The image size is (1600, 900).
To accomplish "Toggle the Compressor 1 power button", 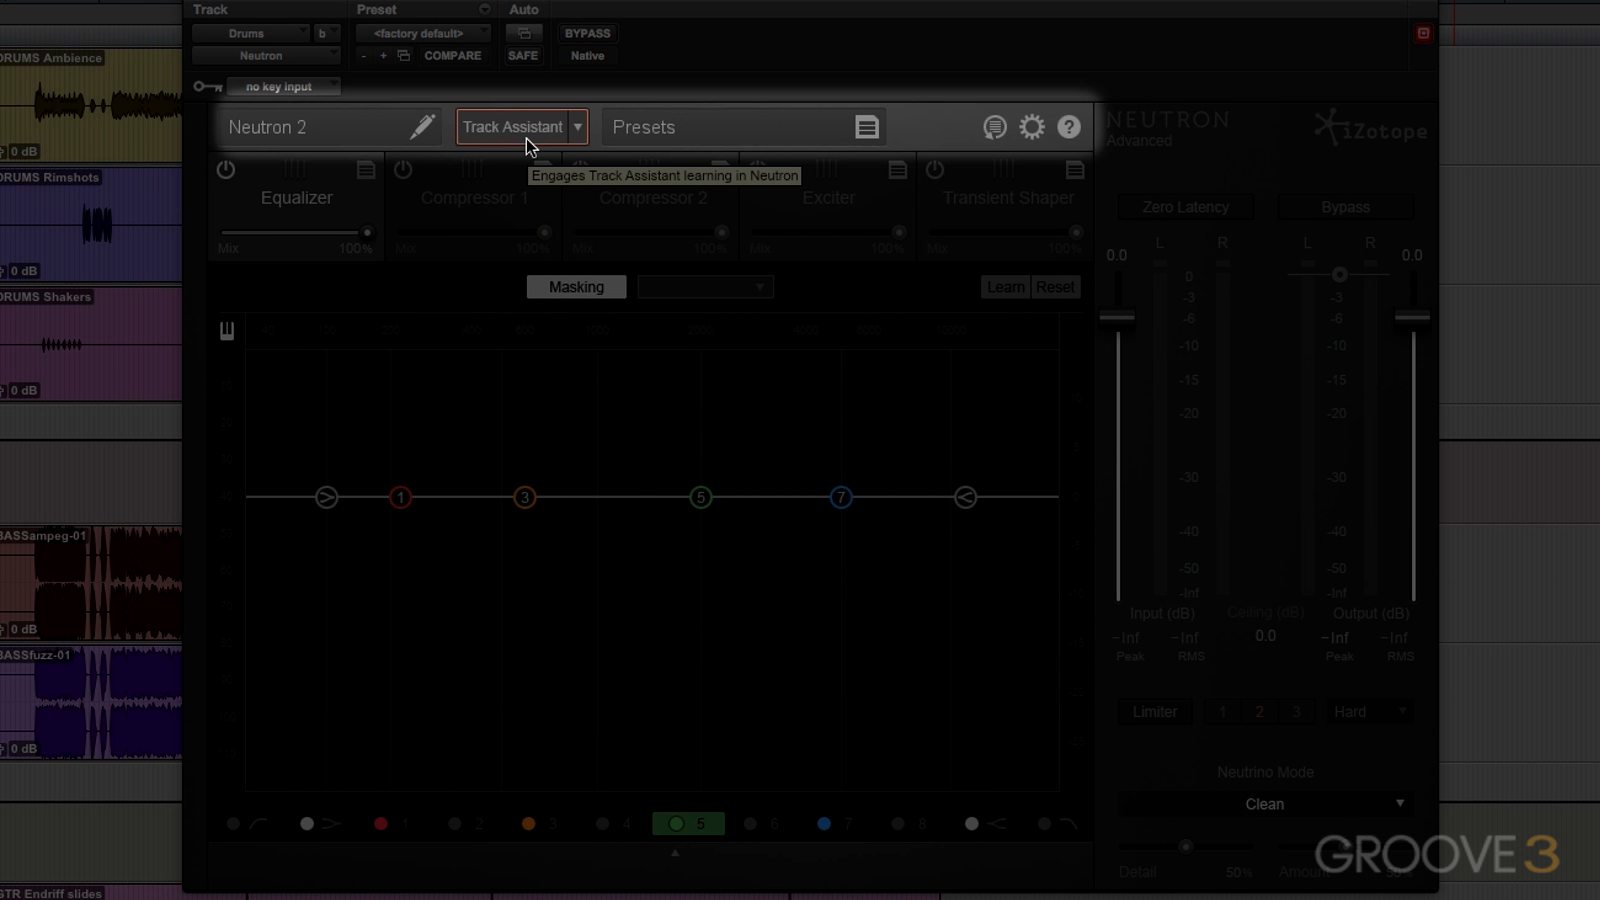I will (403, 170).
